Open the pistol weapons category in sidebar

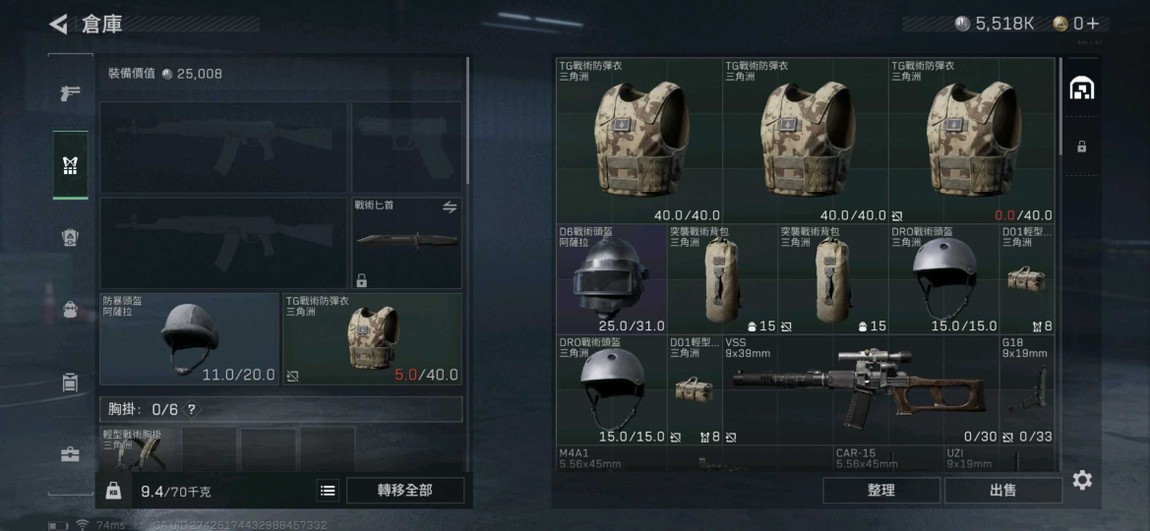[70, 93]
